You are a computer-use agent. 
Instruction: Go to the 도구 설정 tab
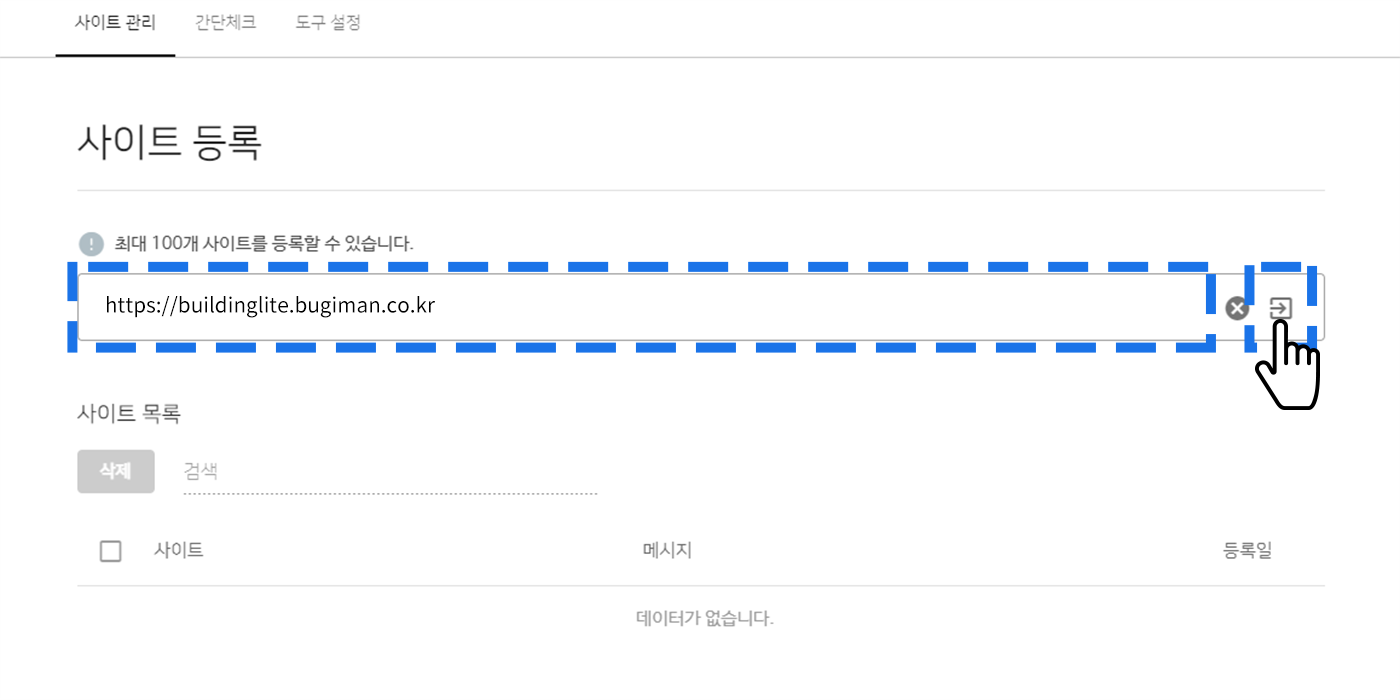pos(328,23)
